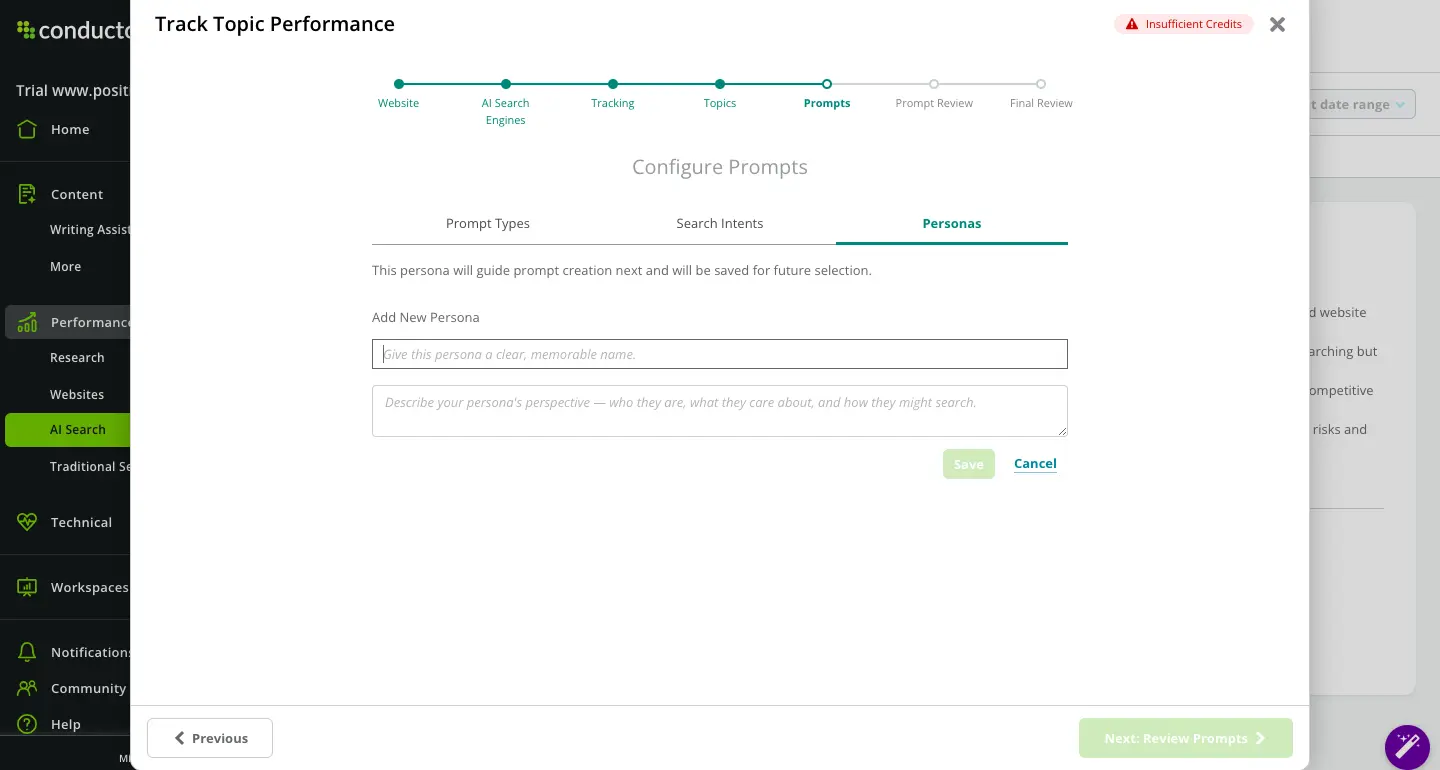Close the Track Topic Performance dialog

coord(1277,25)
